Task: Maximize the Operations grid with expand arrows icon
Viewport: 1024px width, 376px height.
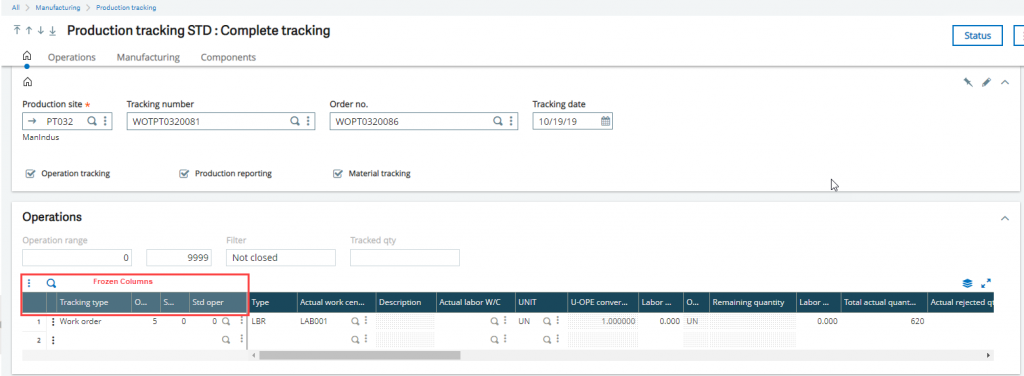Action: click(986, 283)
